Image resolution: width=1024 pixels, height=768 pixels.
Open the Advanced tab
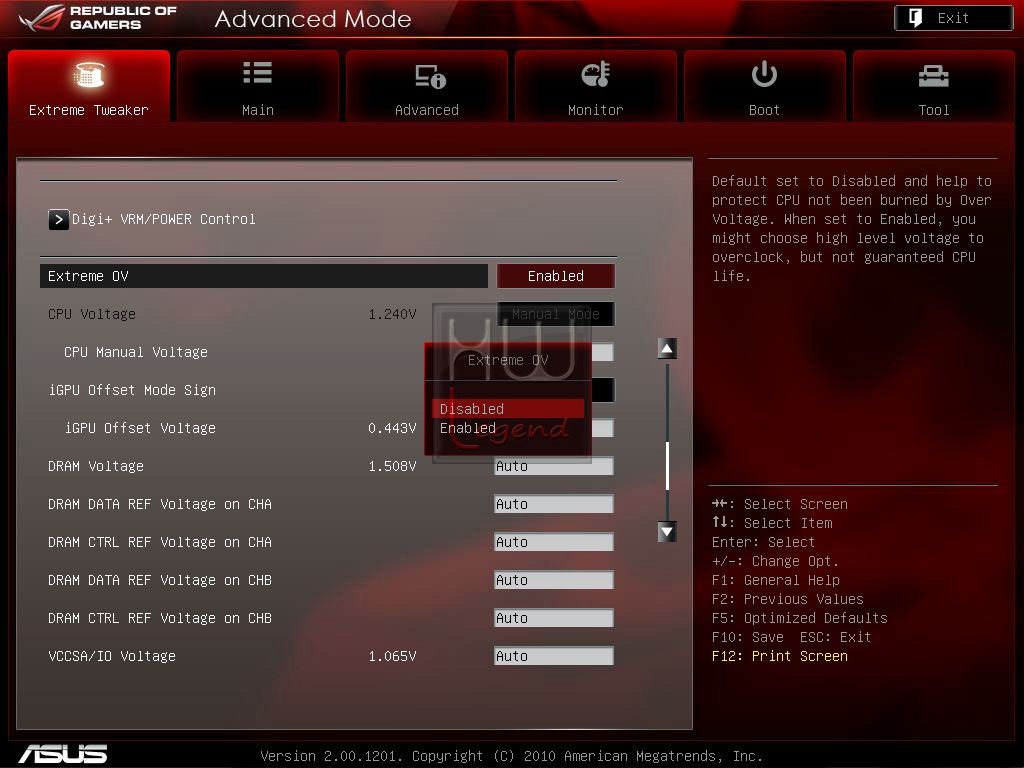(x=427, y=86)
